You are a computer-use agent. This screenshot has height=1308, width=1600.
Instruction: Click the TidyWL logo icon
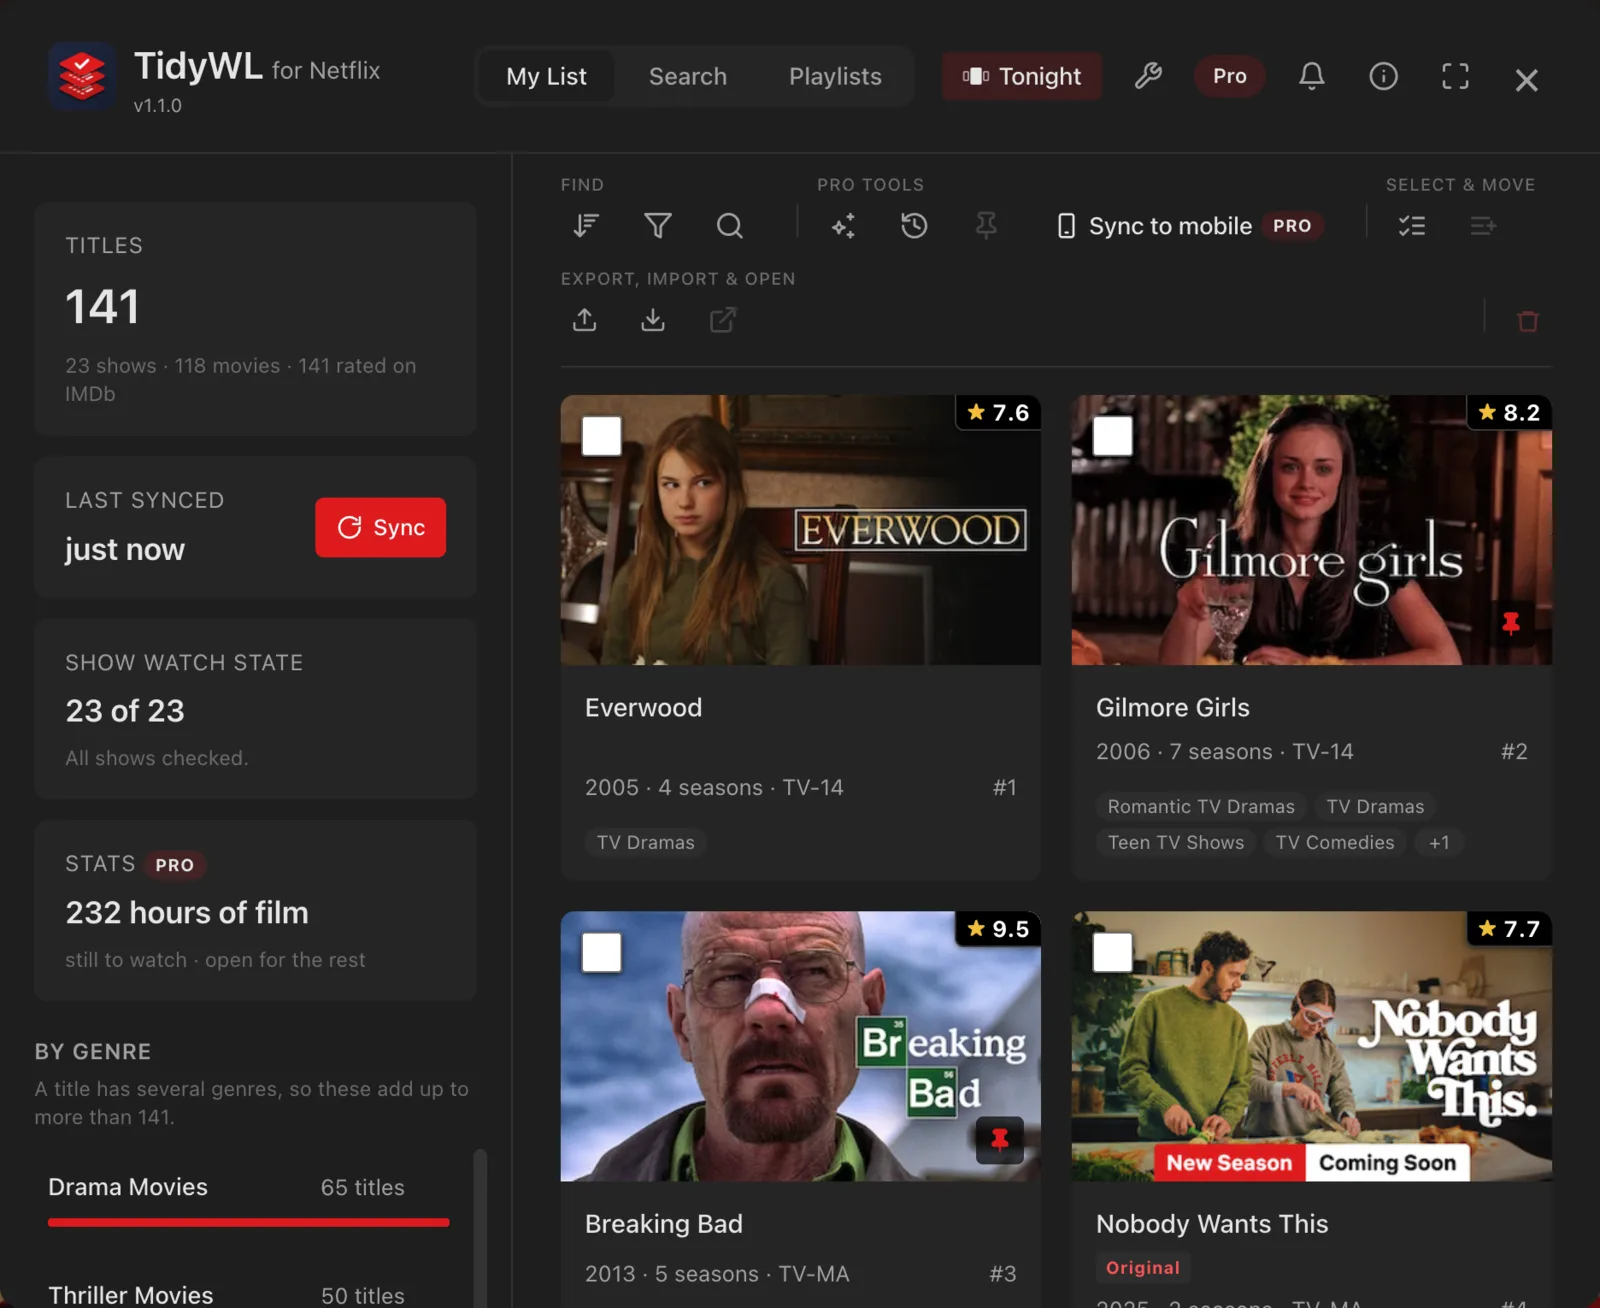pyautogui.click(x=83, y=76)
